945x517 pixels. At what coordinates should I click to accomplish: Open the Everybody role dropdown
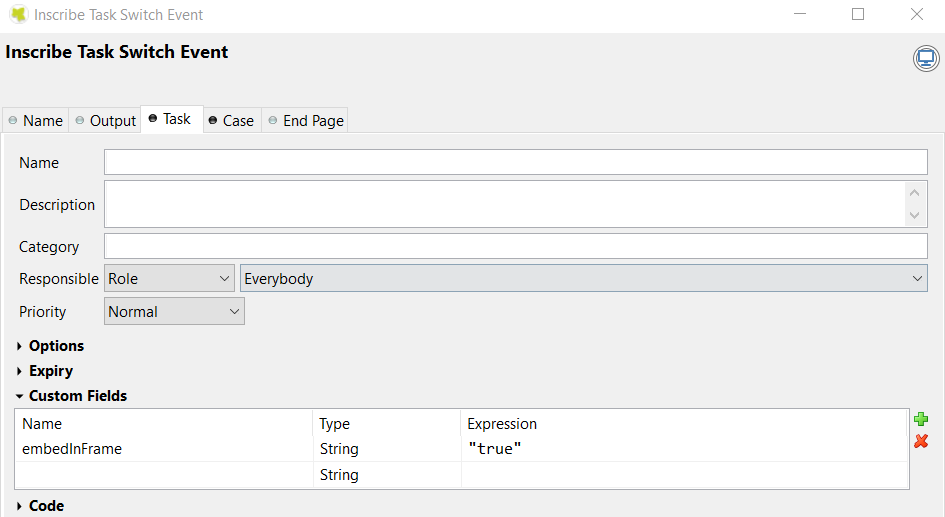click(584, 279)
